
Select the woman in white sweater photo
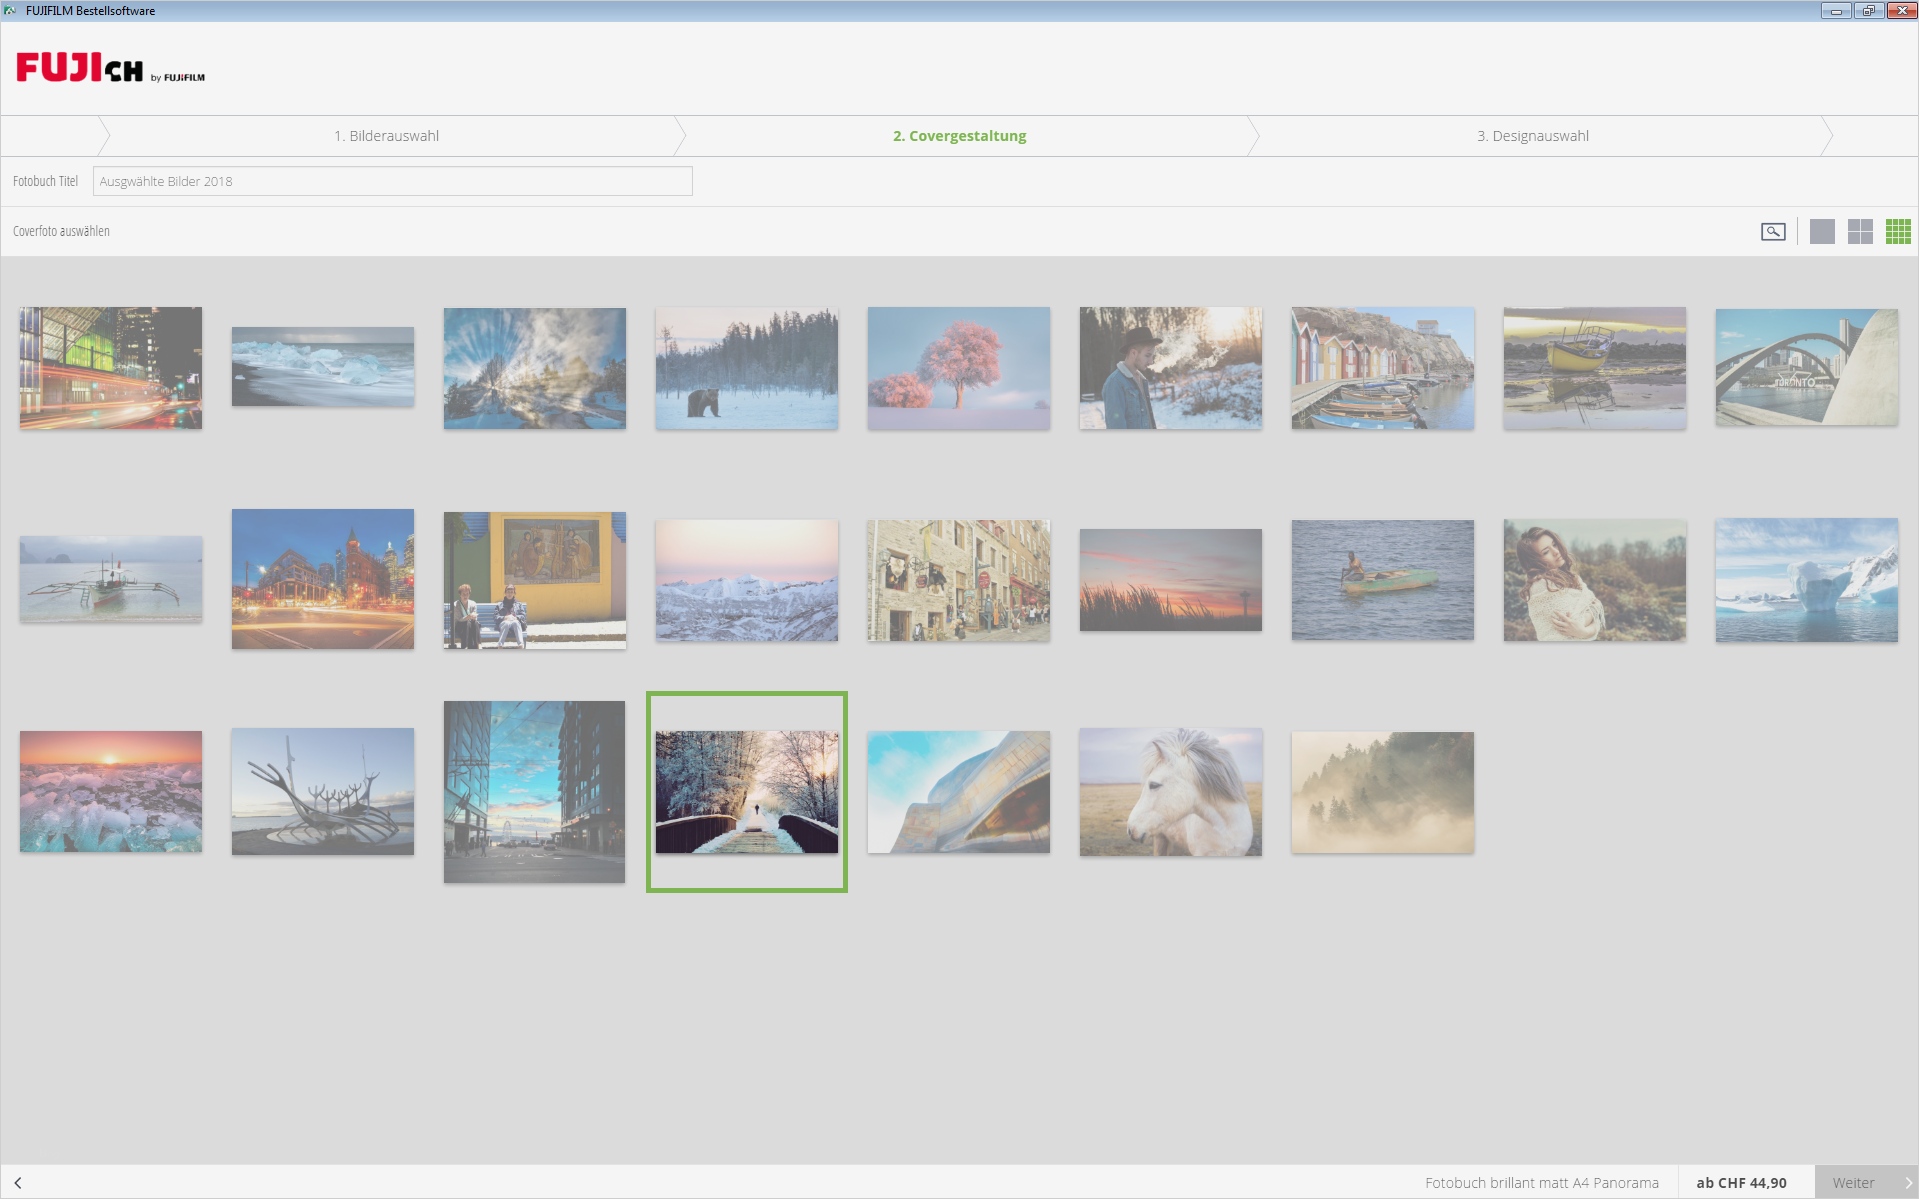pyautogui.click(x=1595, y=580)
